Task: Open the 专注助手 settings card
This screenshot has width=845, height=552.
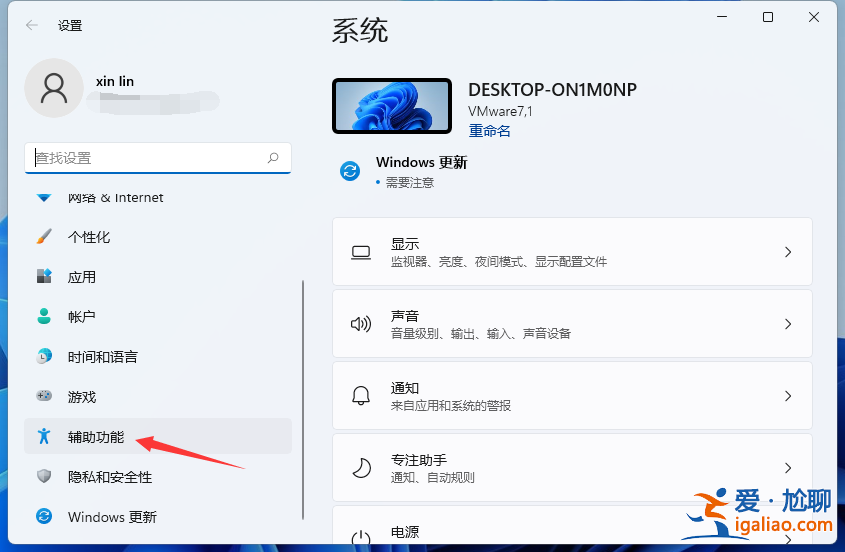Action: pyautogui.click(x=572, y=467)
